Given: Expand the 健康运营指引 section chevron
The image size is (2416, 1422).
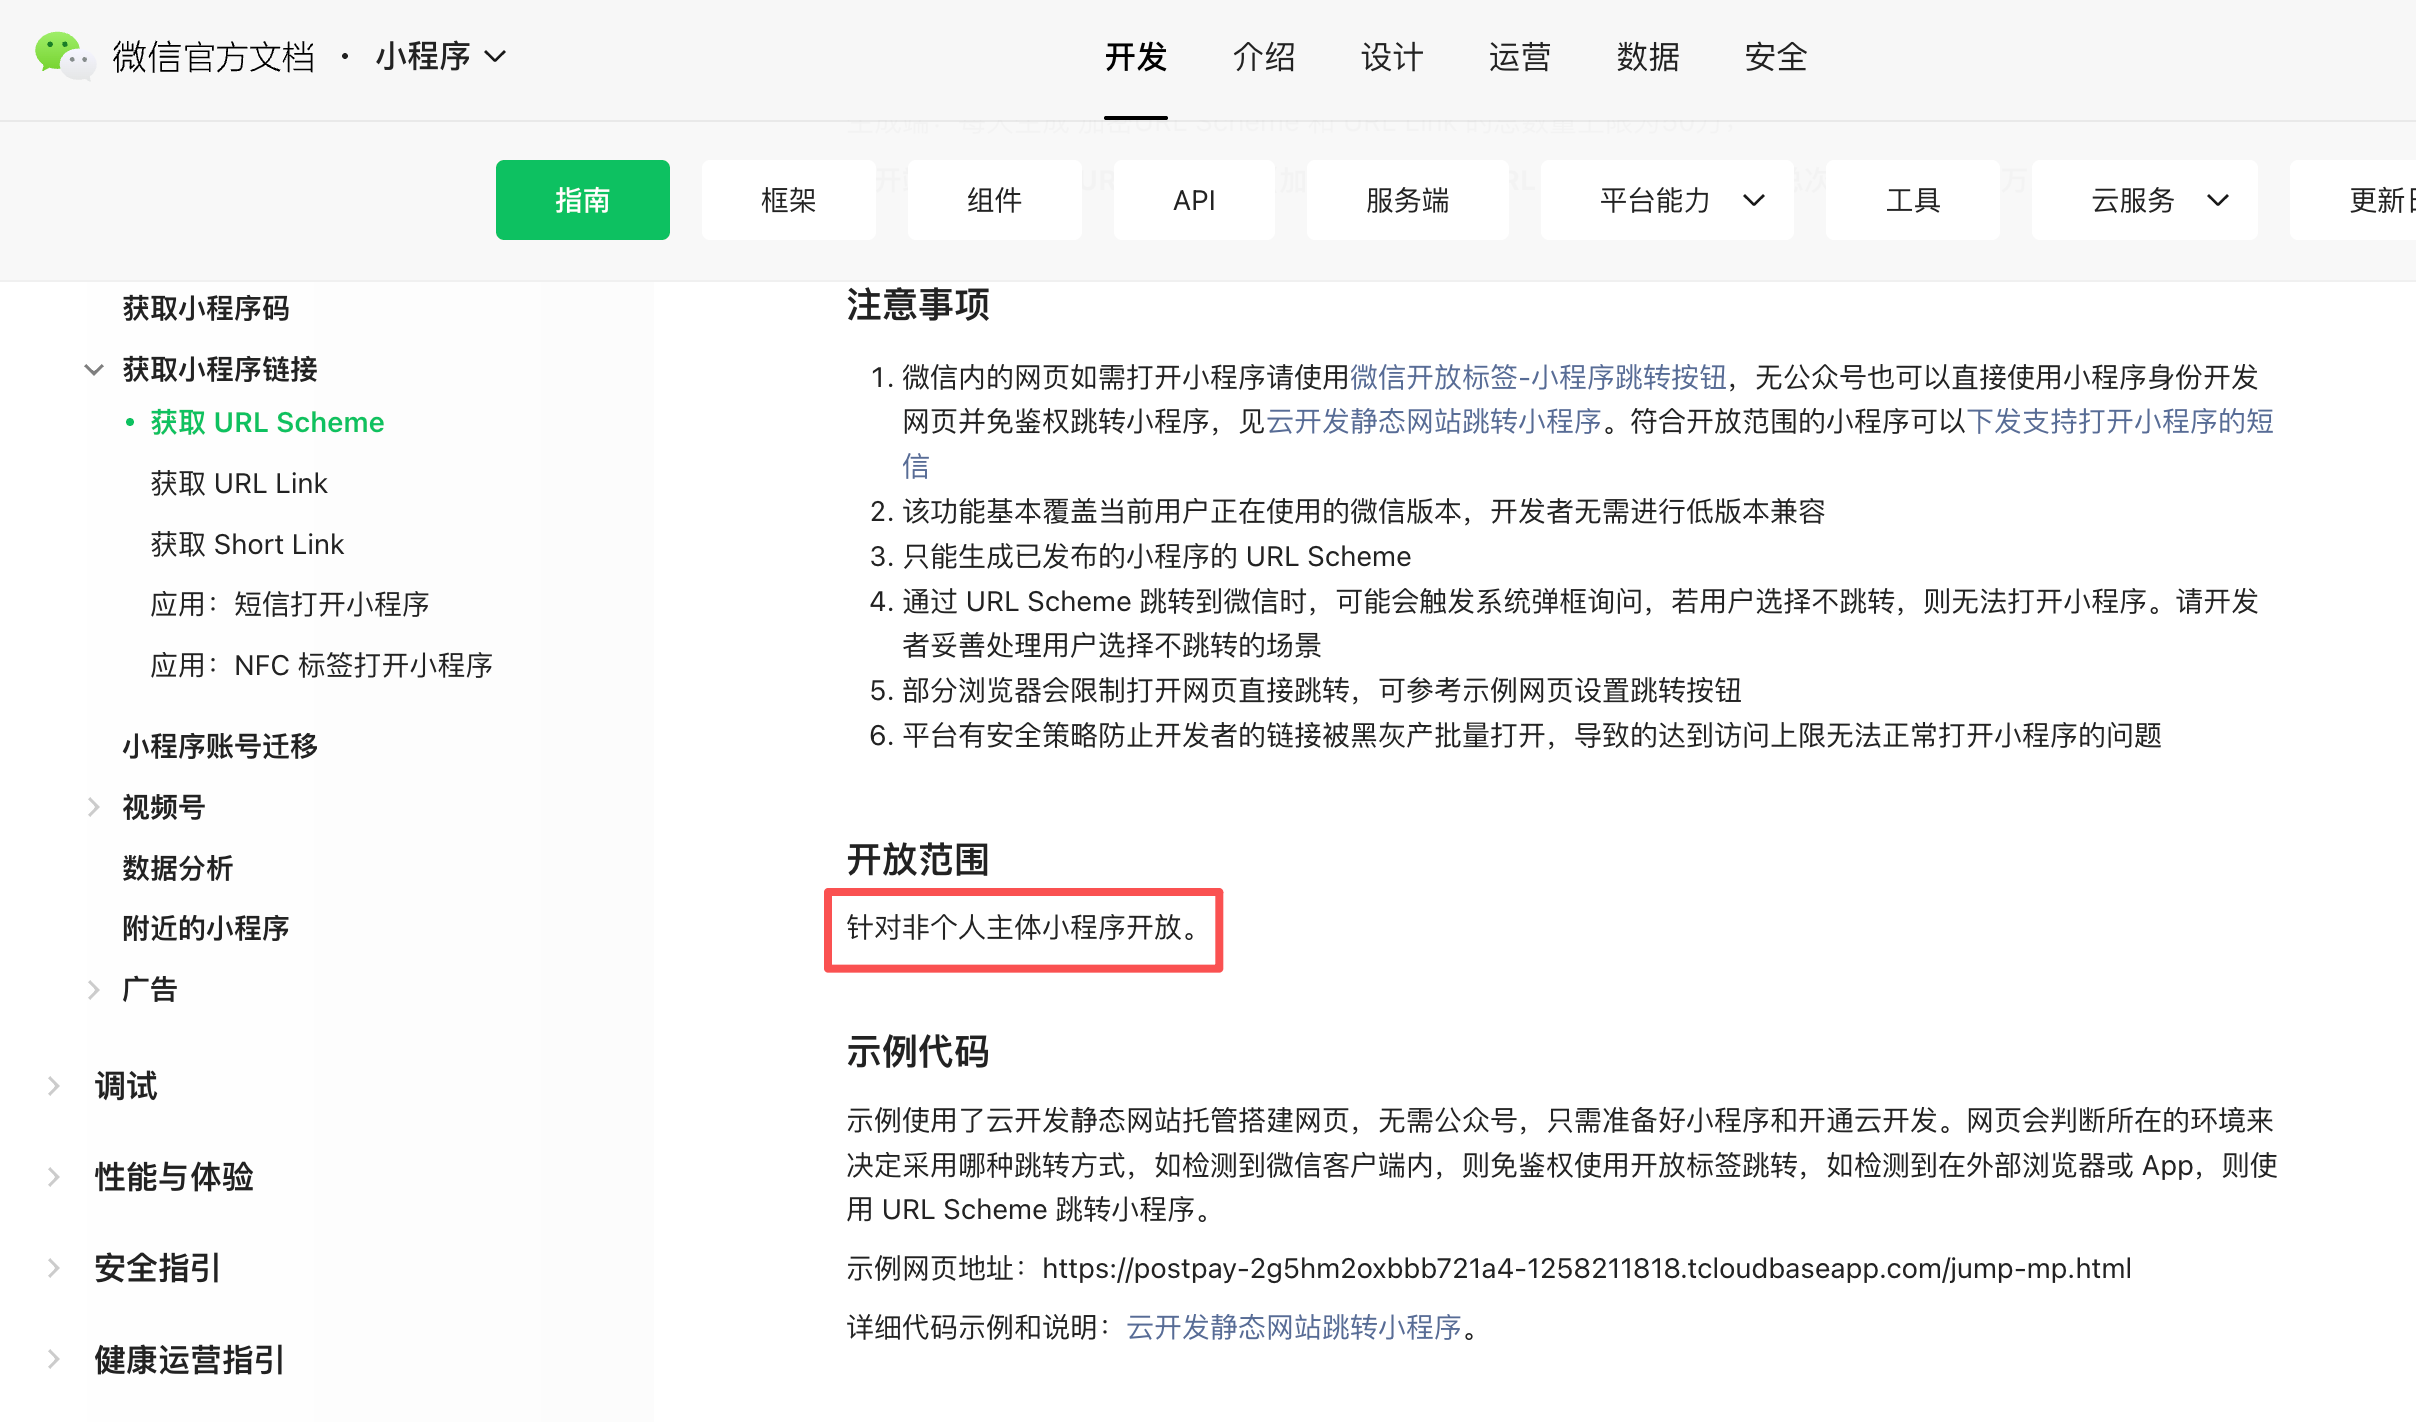Looking at the screenshot, I should point(54,1359).
